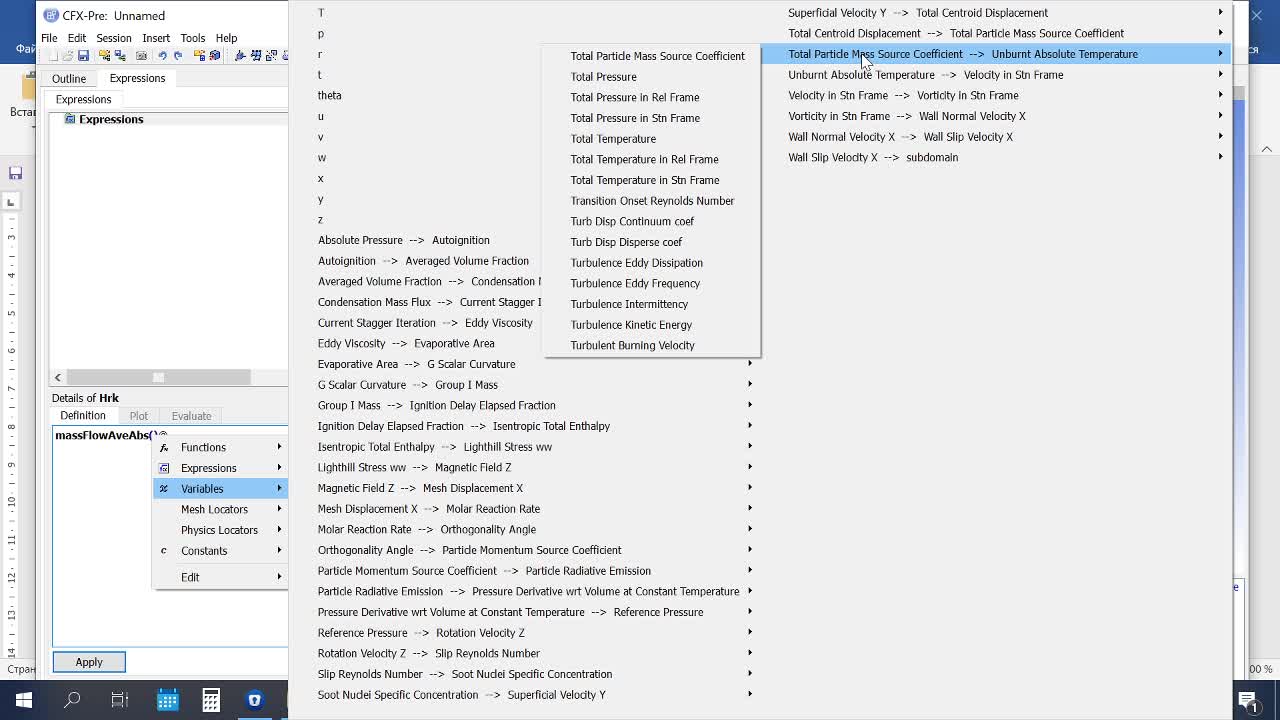Expand the Functions submenu
This screenshot has width=1280, height=720.
coord(221,447)
